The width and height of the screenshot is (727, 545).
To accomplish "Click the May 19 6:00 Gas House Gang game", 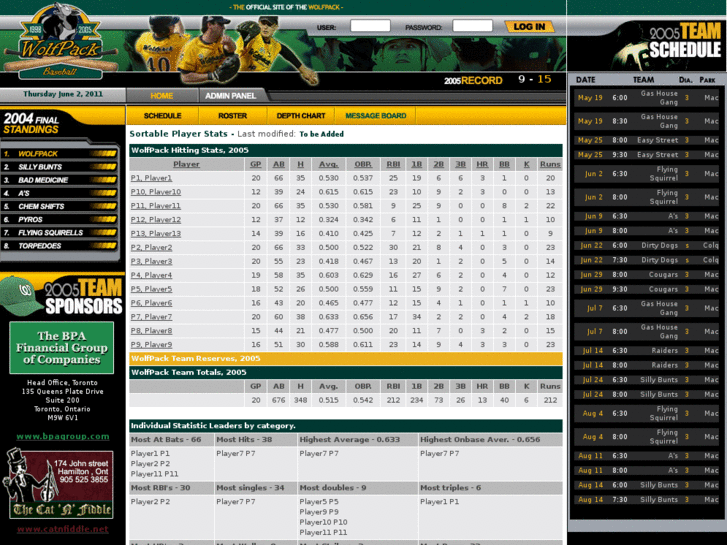I will 647,98.
